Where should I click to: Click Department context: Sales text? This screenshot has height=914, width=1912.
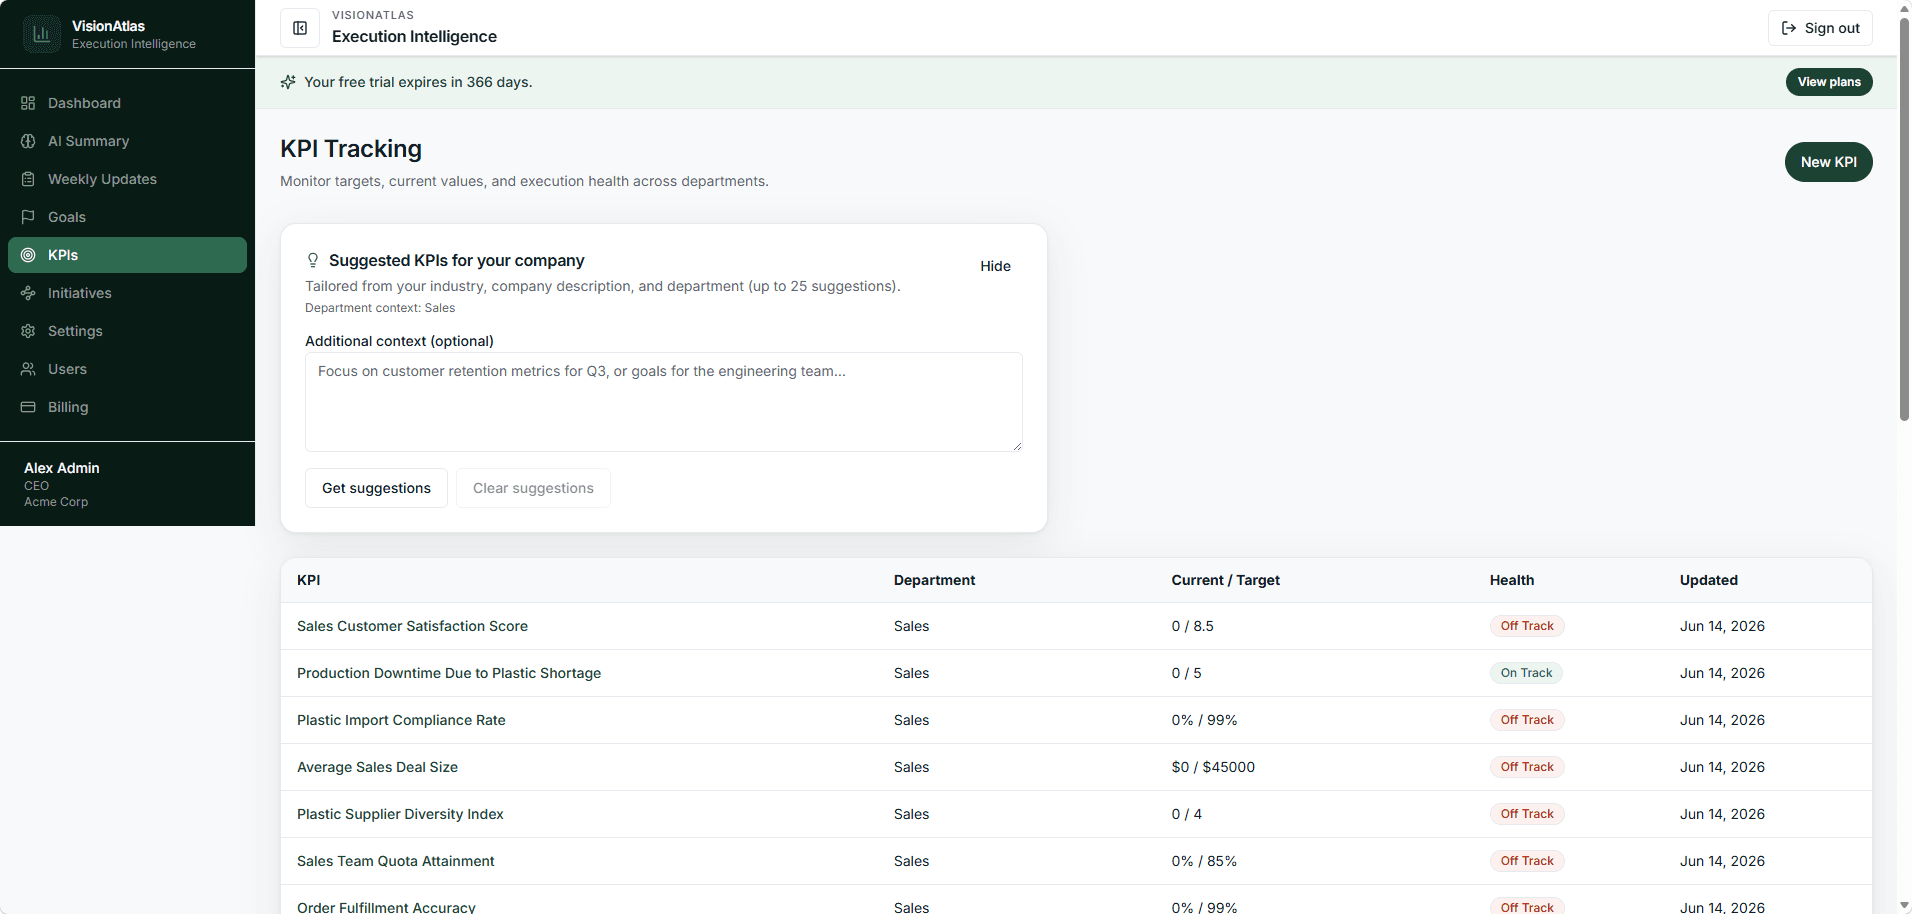tap(380, 308)
